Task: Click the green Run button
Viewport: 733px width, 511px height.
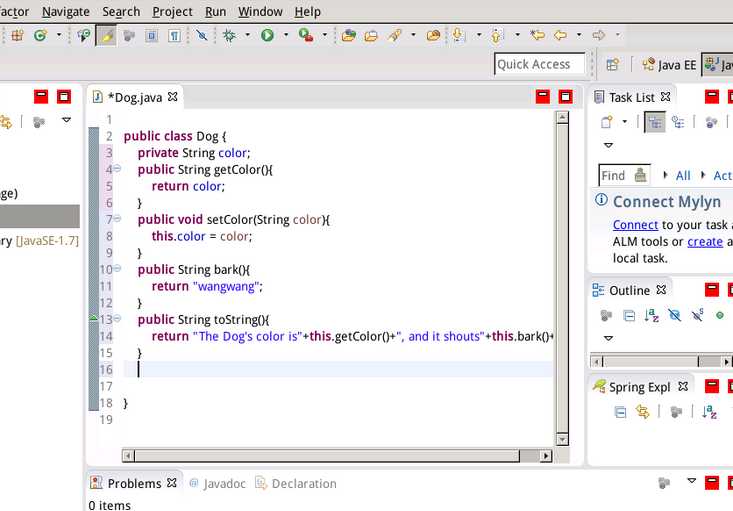Action: click(x=267, y=35)
